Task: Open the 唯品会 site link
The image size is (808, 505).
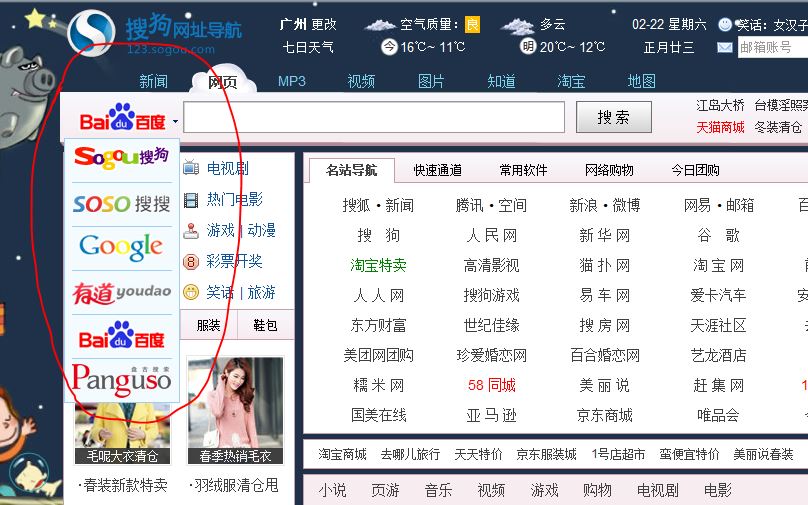Action: point(718,415)
